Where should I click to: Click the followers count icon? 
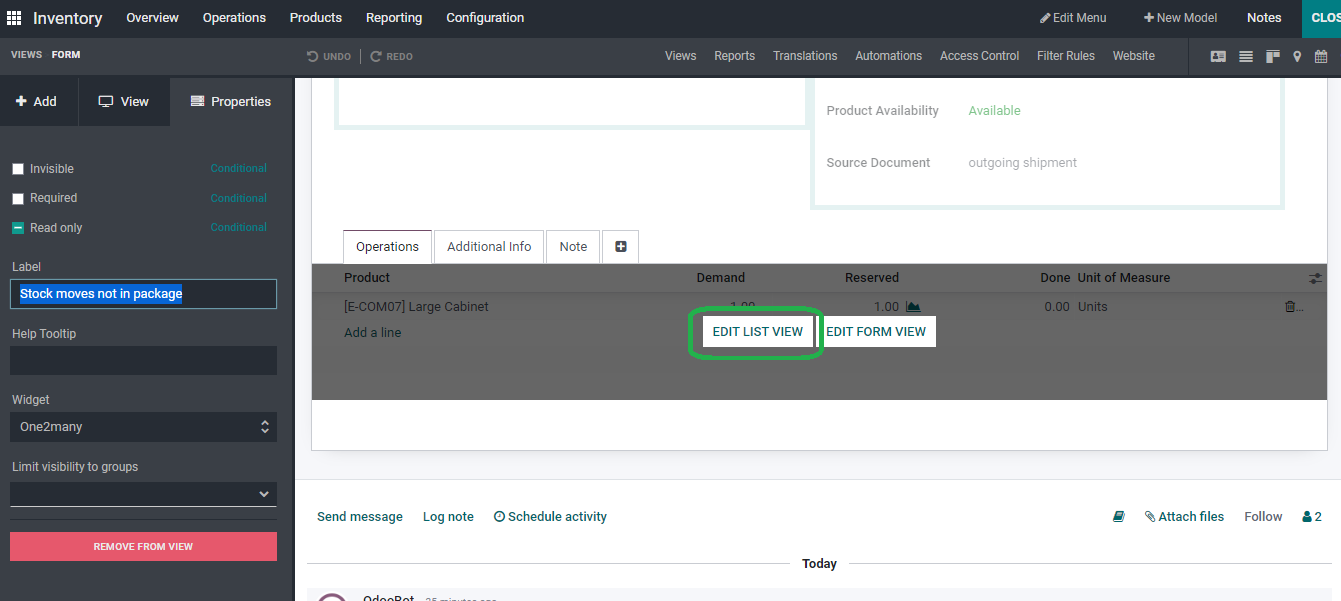click(1312, 517)
